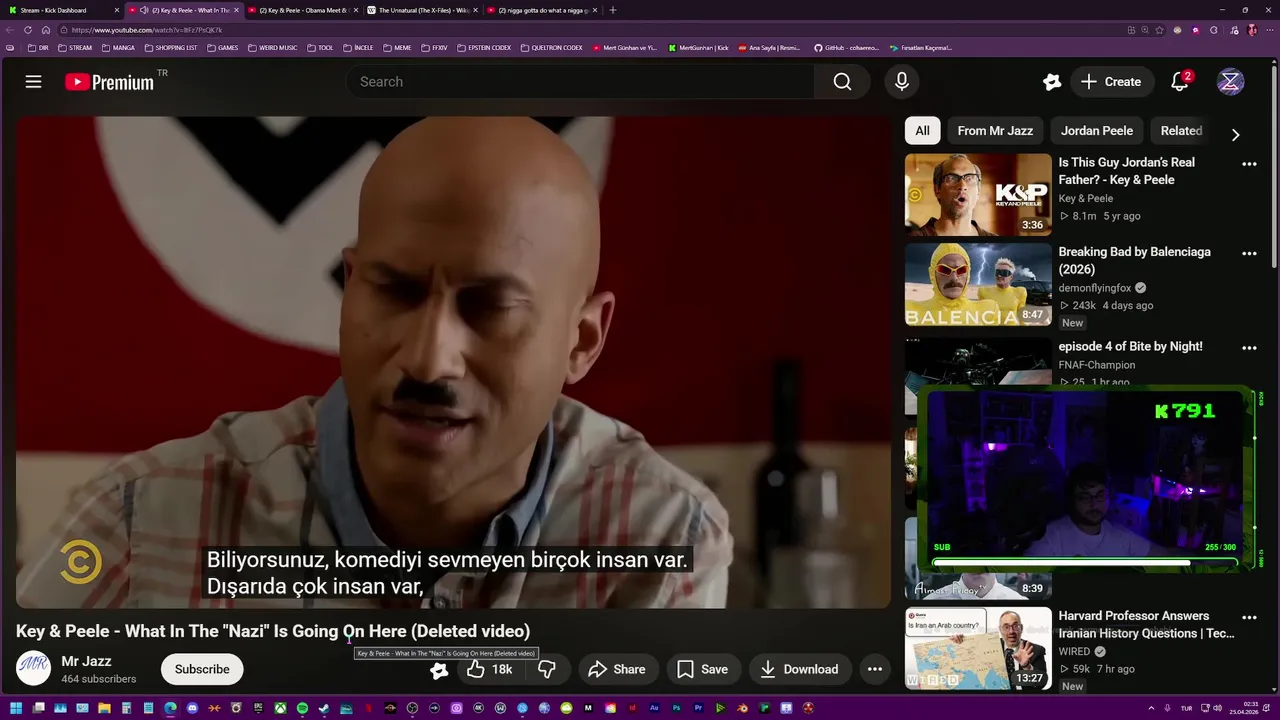
Task: Click the browser address bar URL
Action: 147,30
